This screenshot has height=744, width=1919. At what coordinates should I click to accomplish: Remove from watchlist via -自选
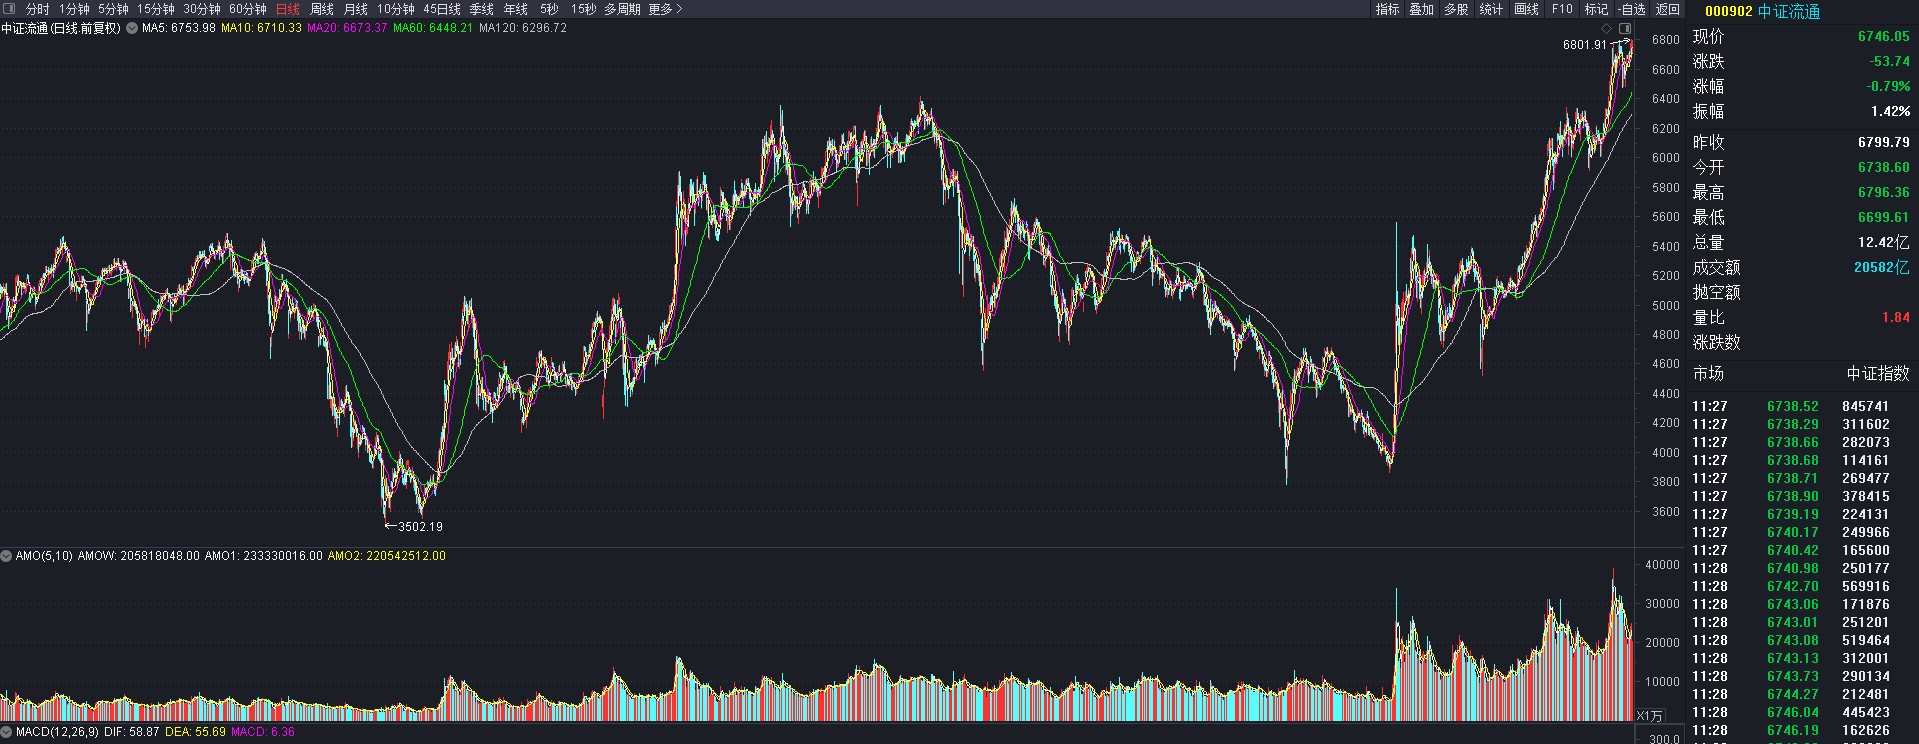pos(1631,9)
